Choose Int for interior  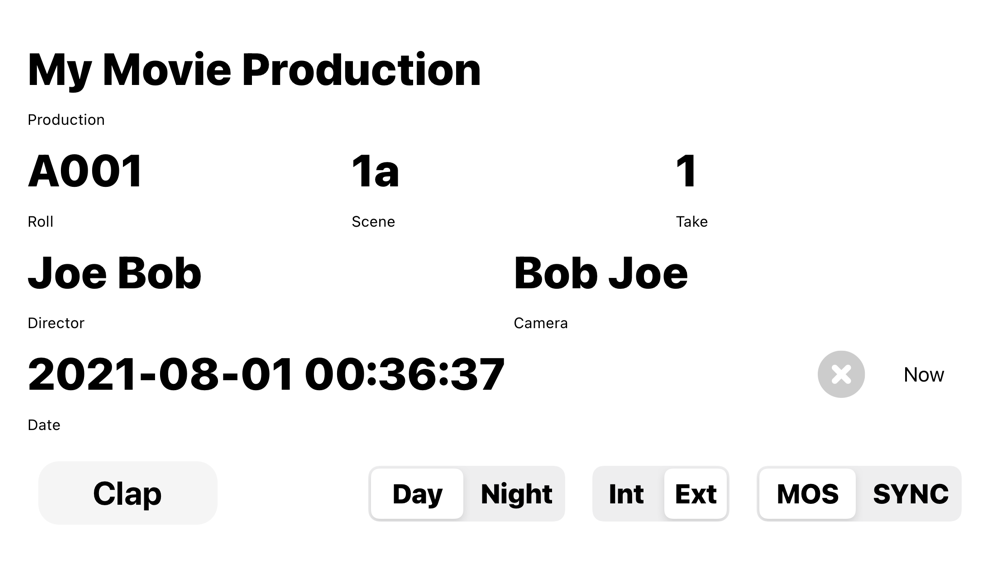(x=626, y=494)
